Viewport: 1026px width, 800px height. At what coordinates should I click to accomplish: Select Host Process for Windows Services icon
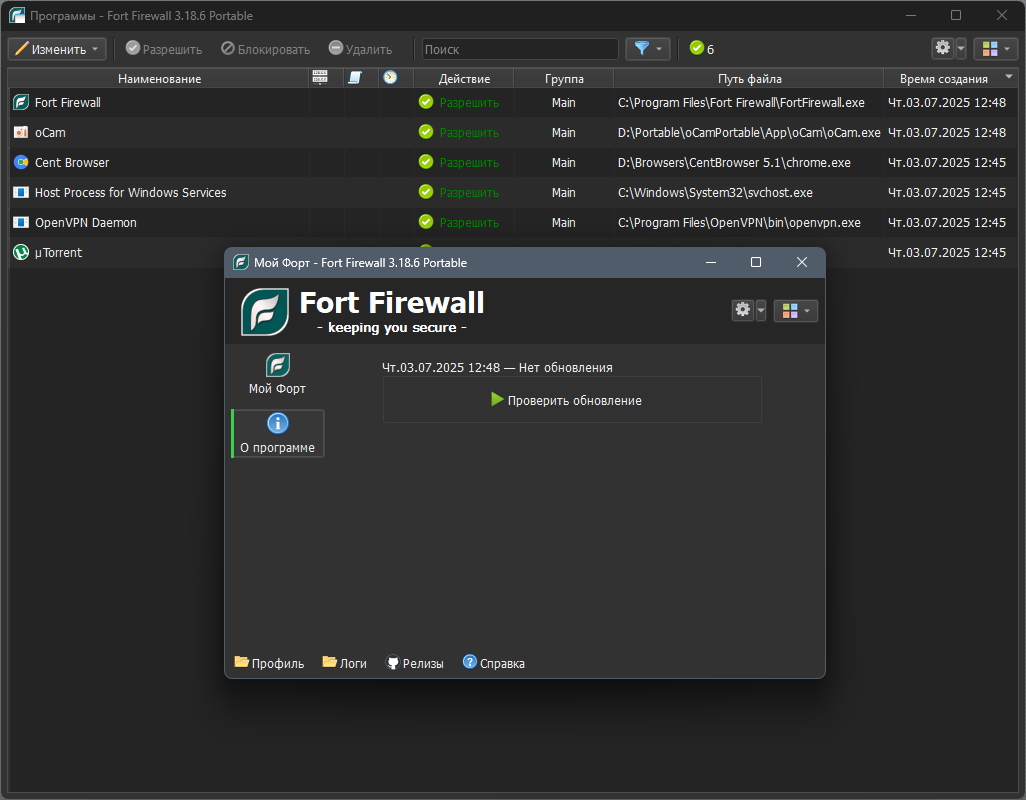(21, 192)
